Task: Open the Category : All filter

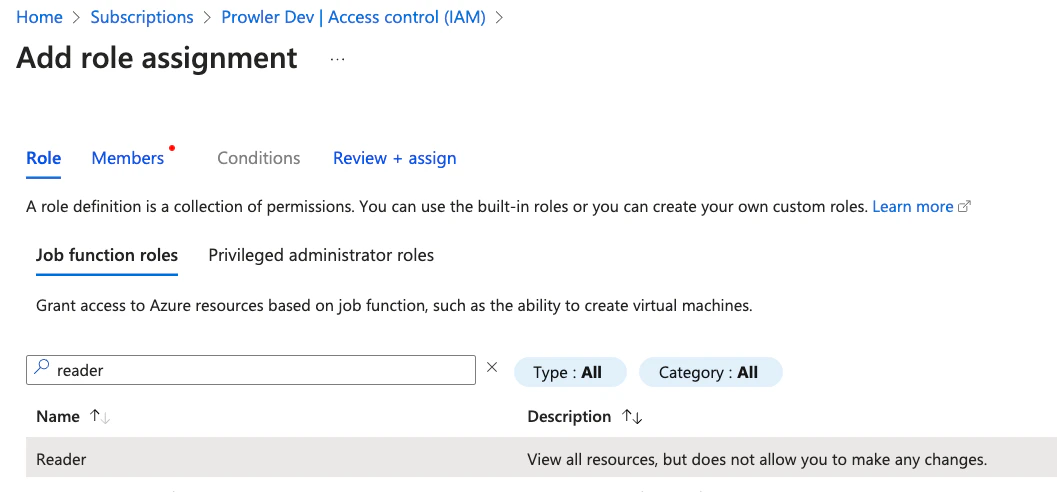Action: [x=711, y=372]
